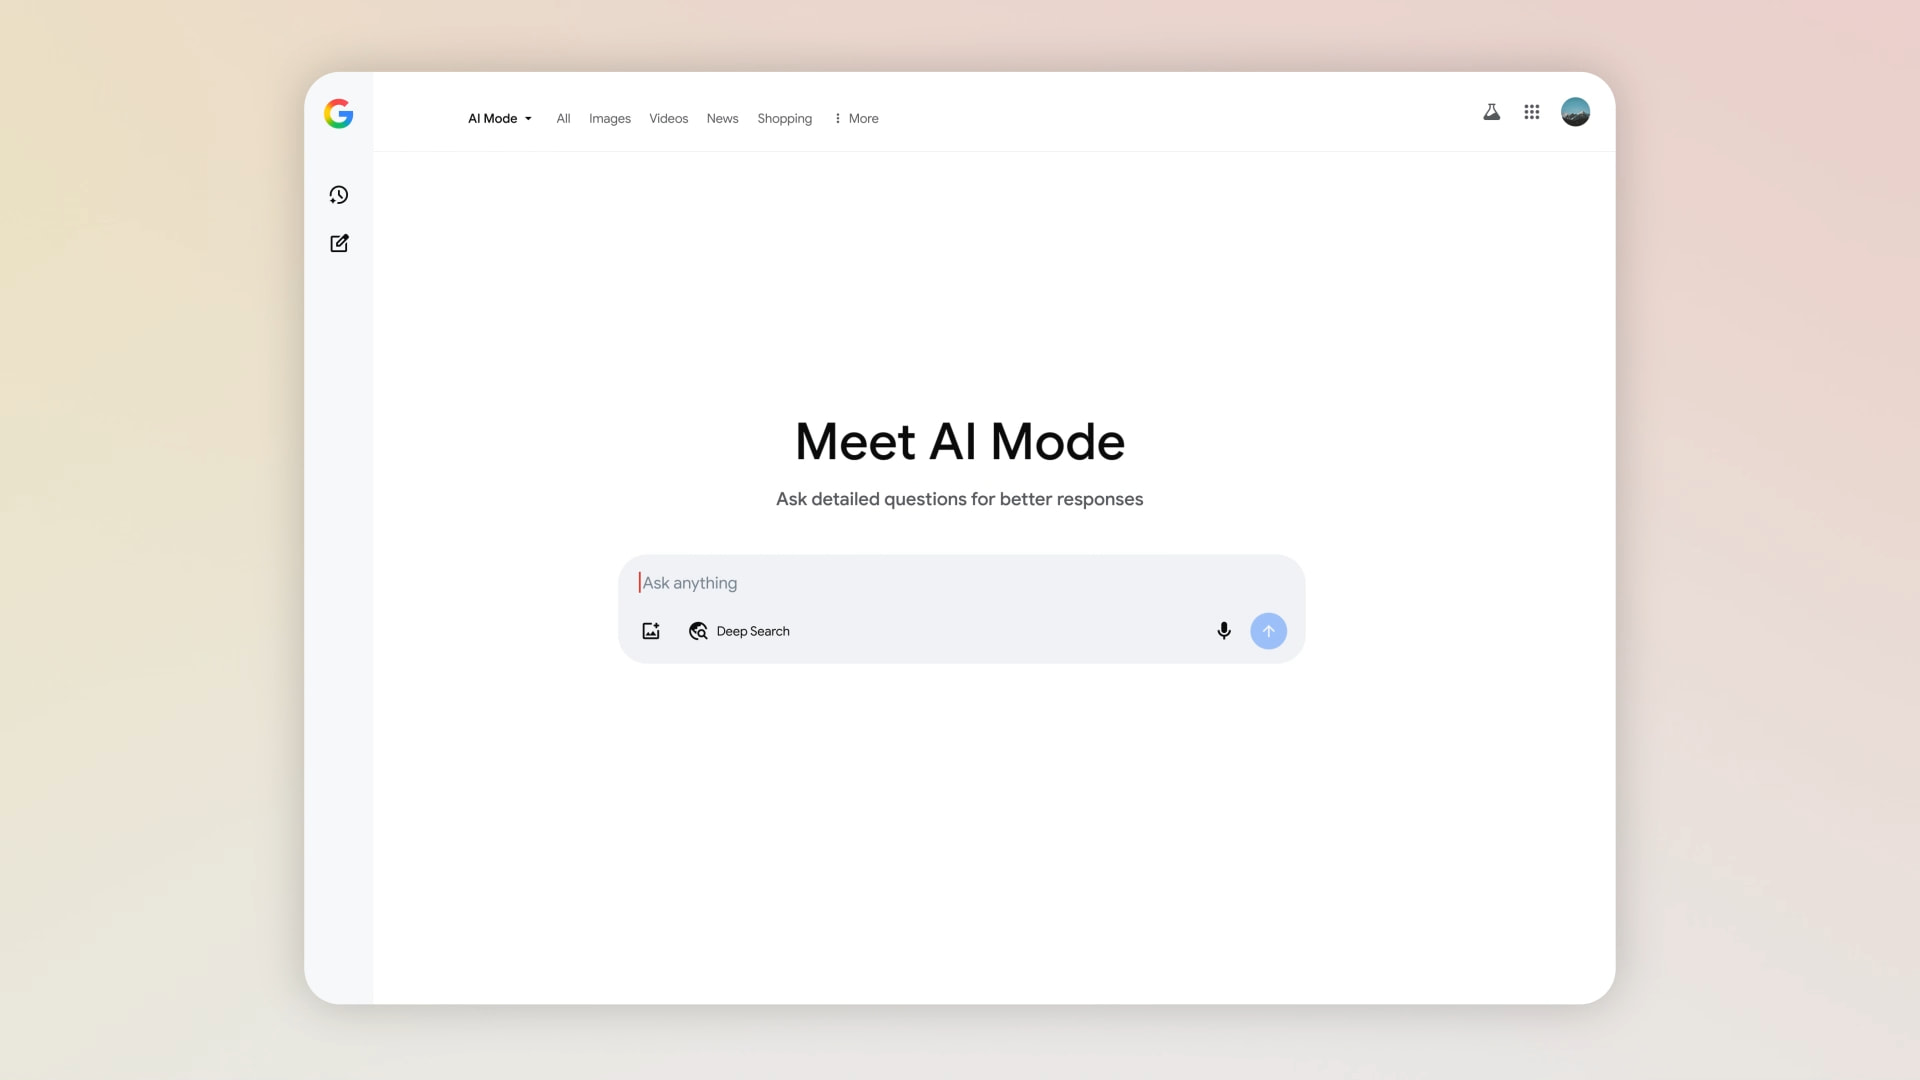This screenshot has height=1080, width=1920.
Task: Focus the Ask anything field
Action: 960,583
